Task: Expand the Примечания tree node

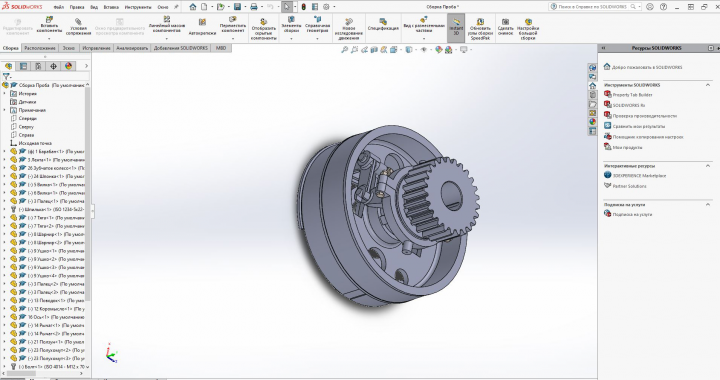Action: [5, 110]
